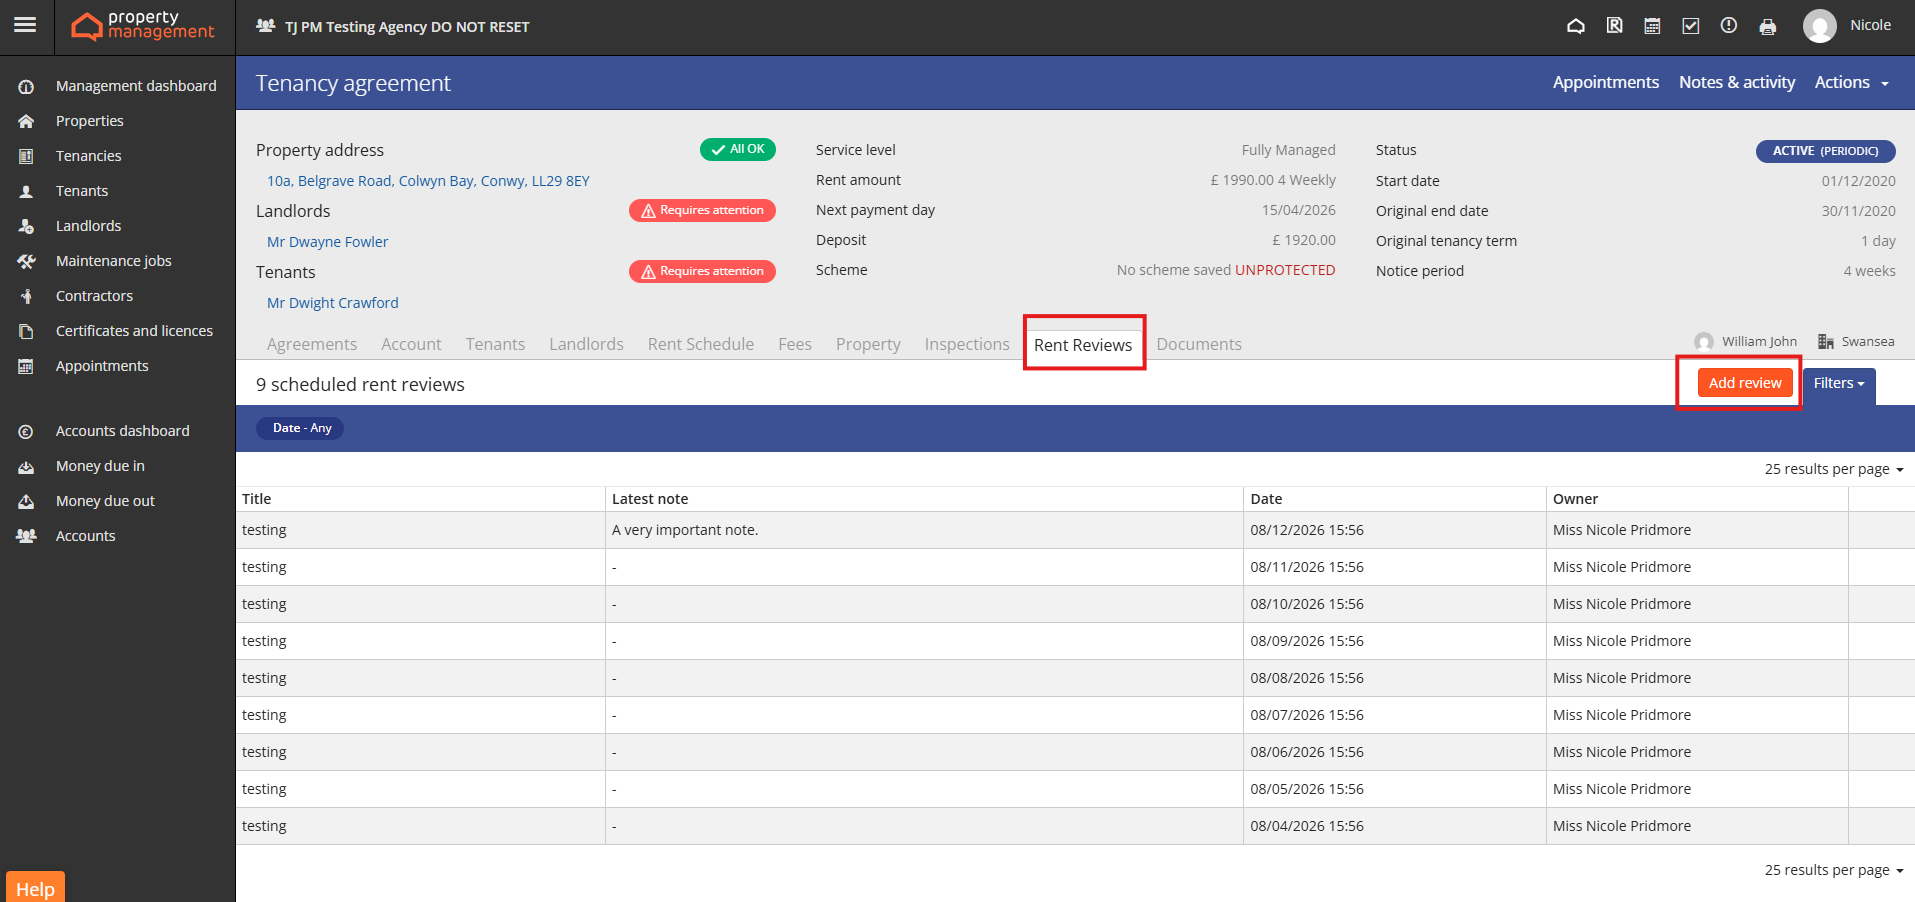Image resolution: width=1915 pixels, height=902 pixels.
Task: Expand the Actions dropdown
Action: [1851, 83]
